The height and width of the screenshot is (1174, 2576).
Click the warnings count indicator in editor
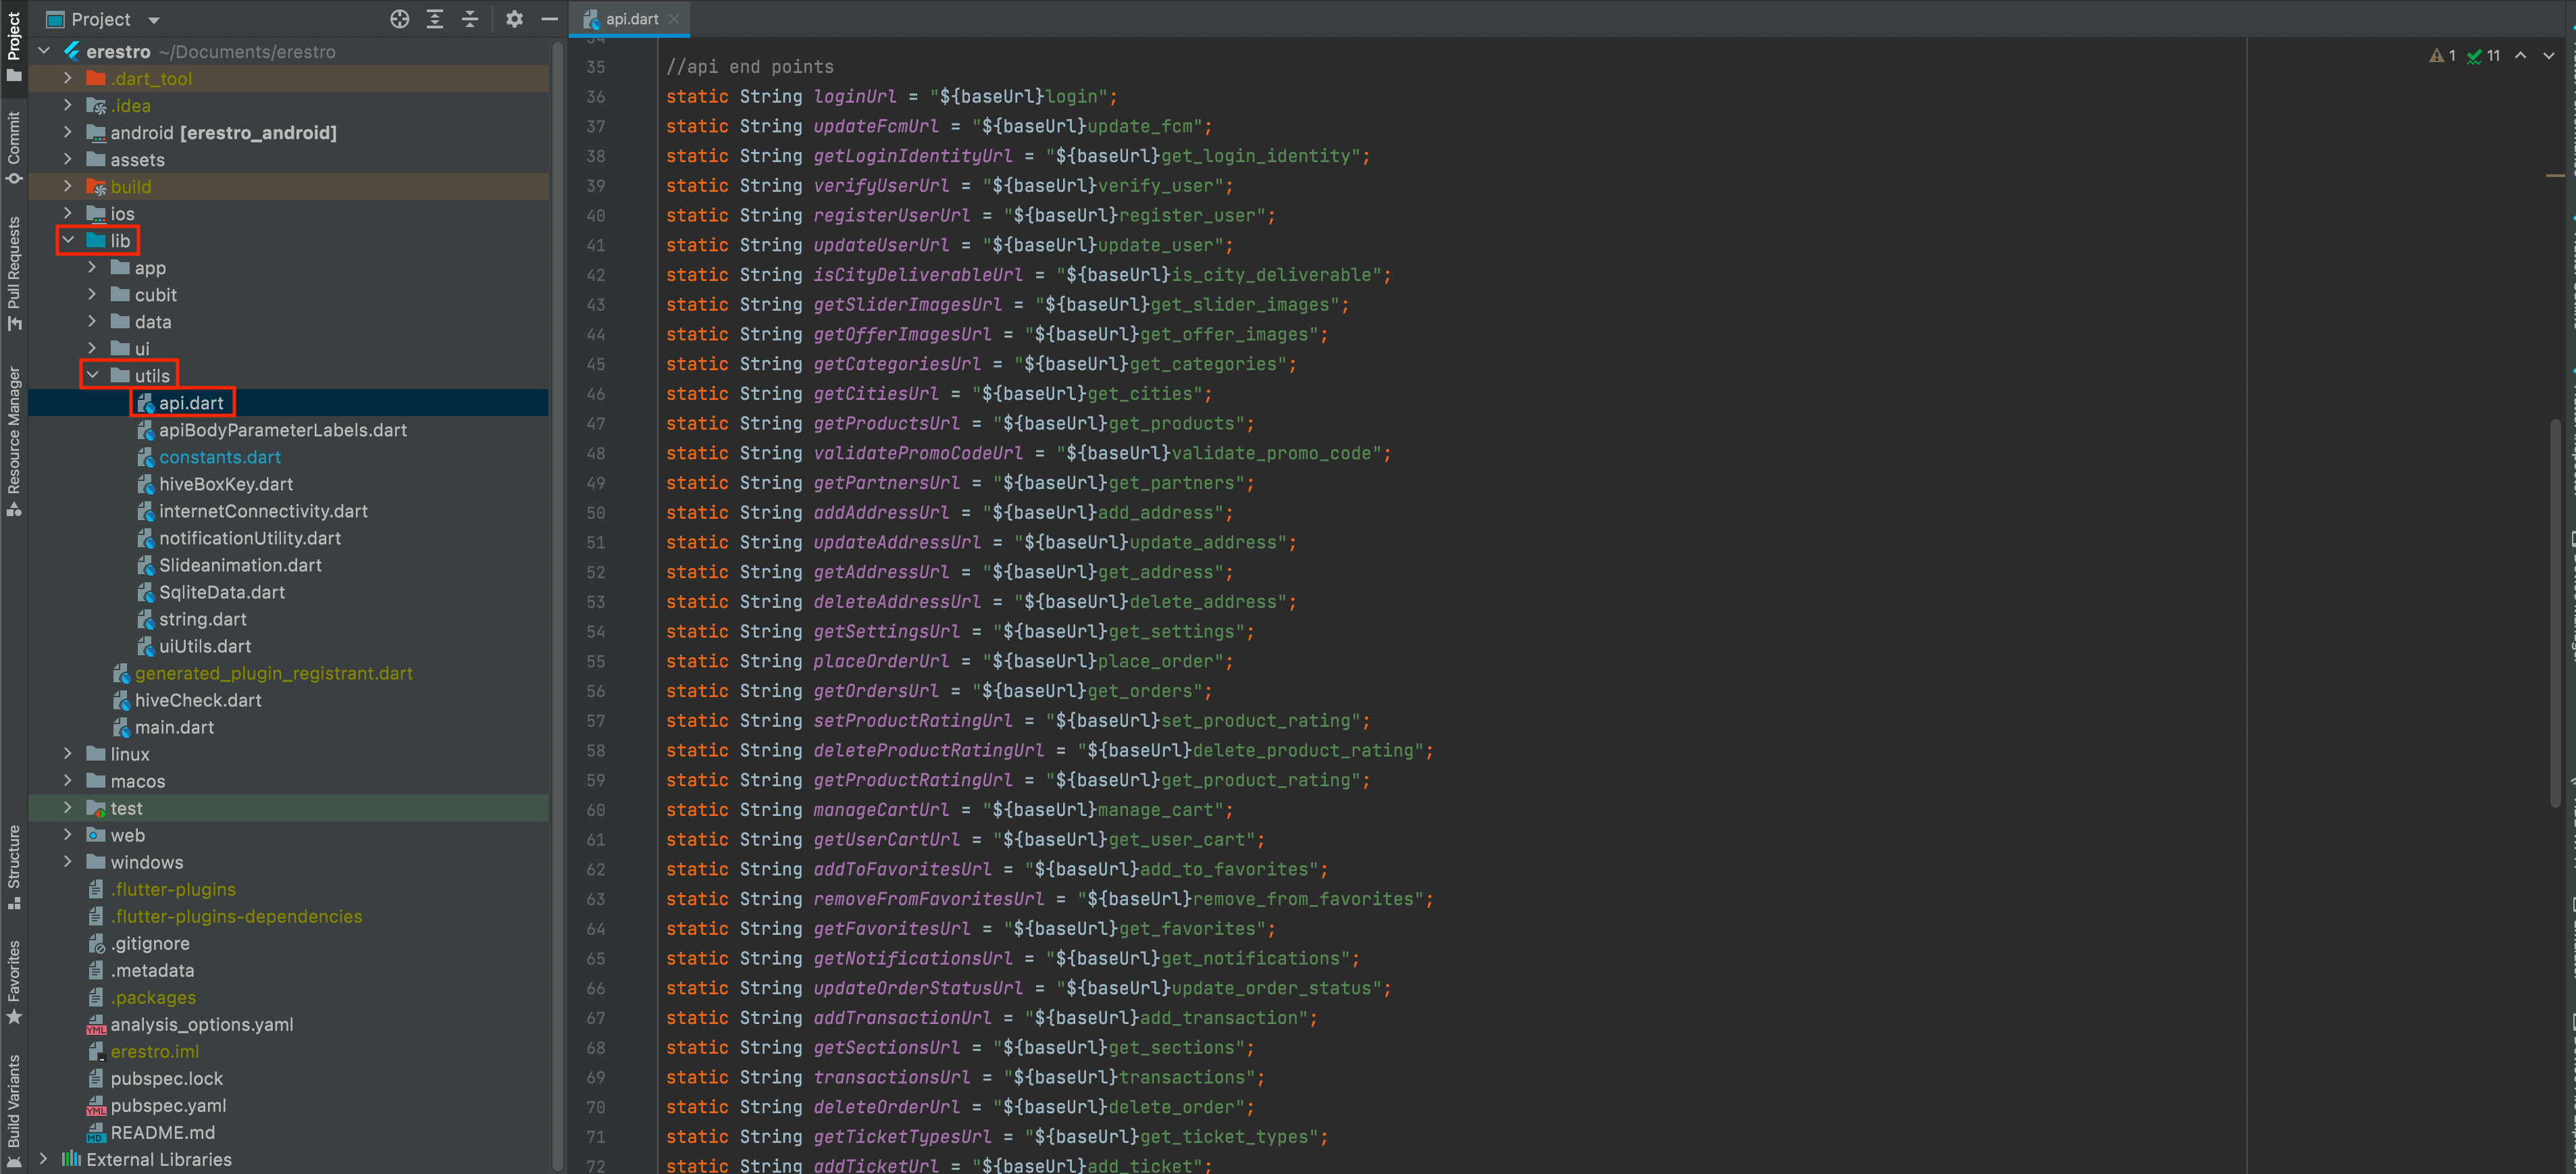click(2442, 56)
